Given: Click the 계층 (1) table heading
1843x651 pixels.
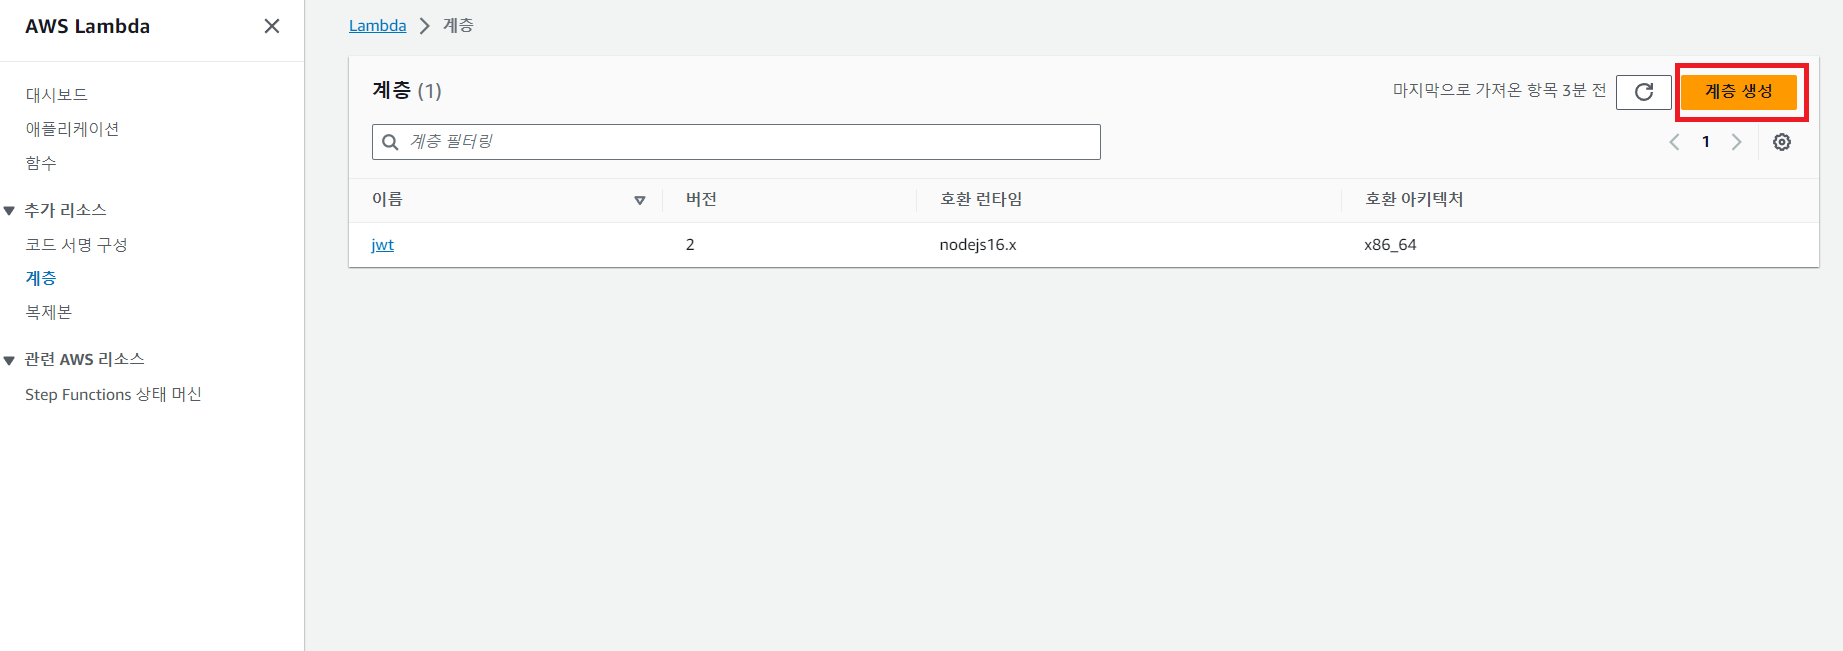Looking at the screenshot, I should (407, 91).
